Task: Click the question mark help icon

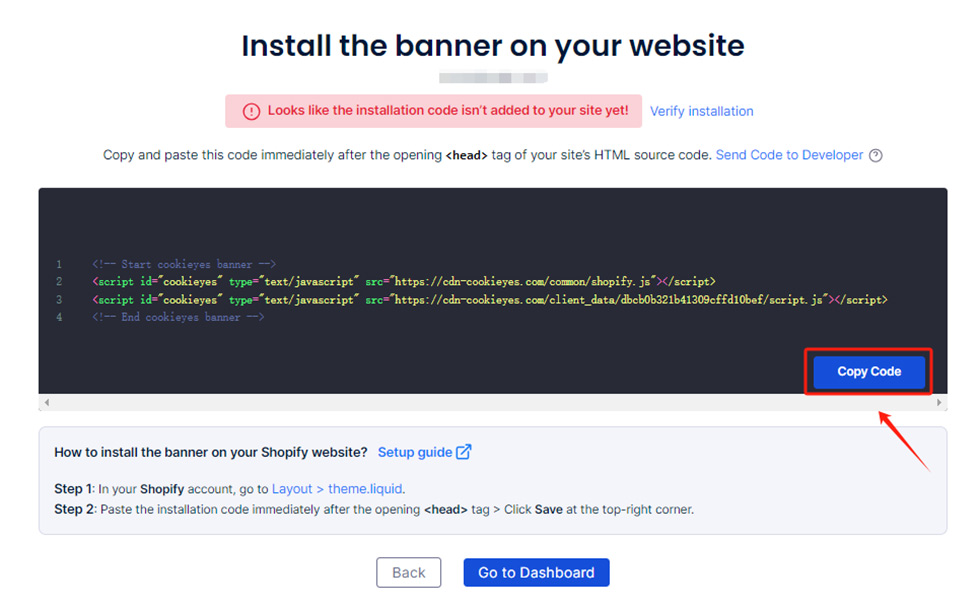Action: (x=876, y=155)
